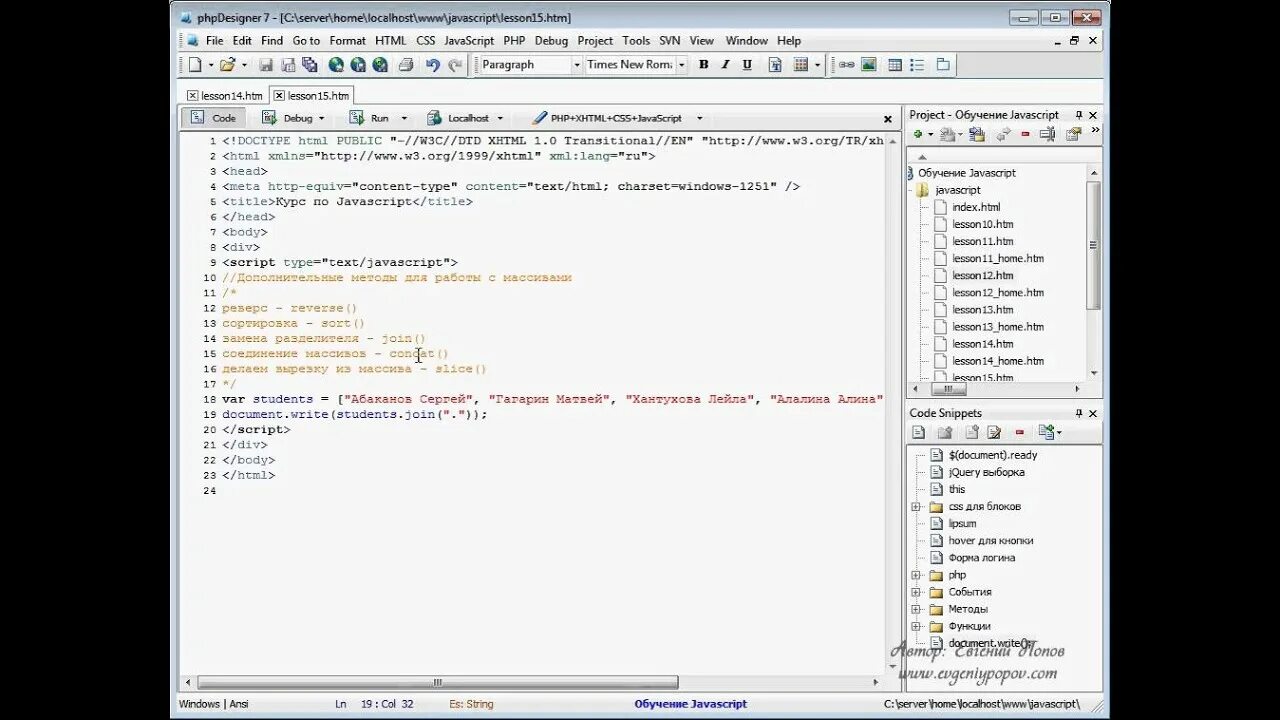Screen dimensions: 1280x720
Task: Open dropdown arrow next to New file
Action: (211, 66)
